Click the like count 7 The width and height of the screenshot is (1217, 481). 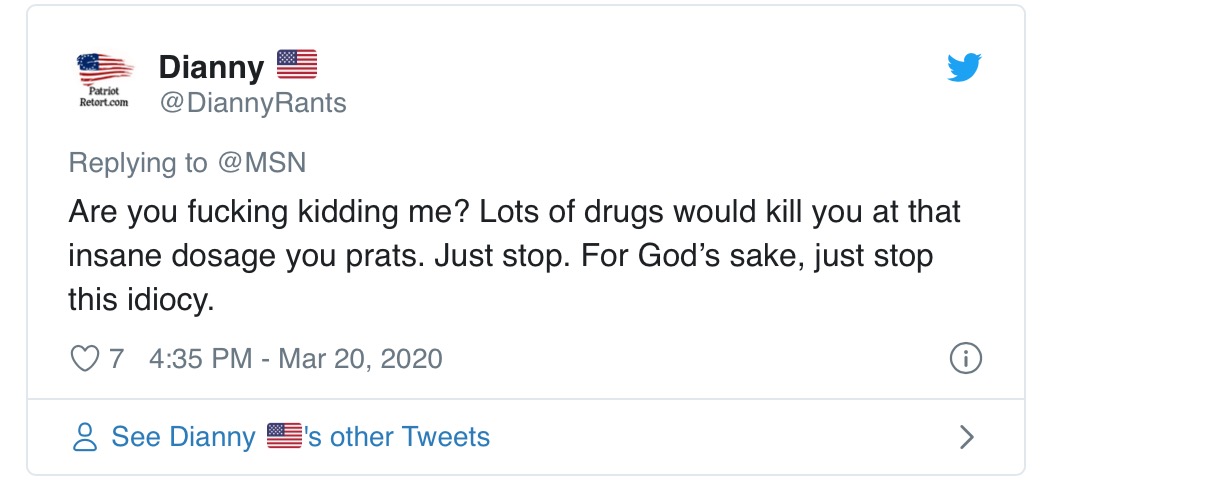[116, 358]
